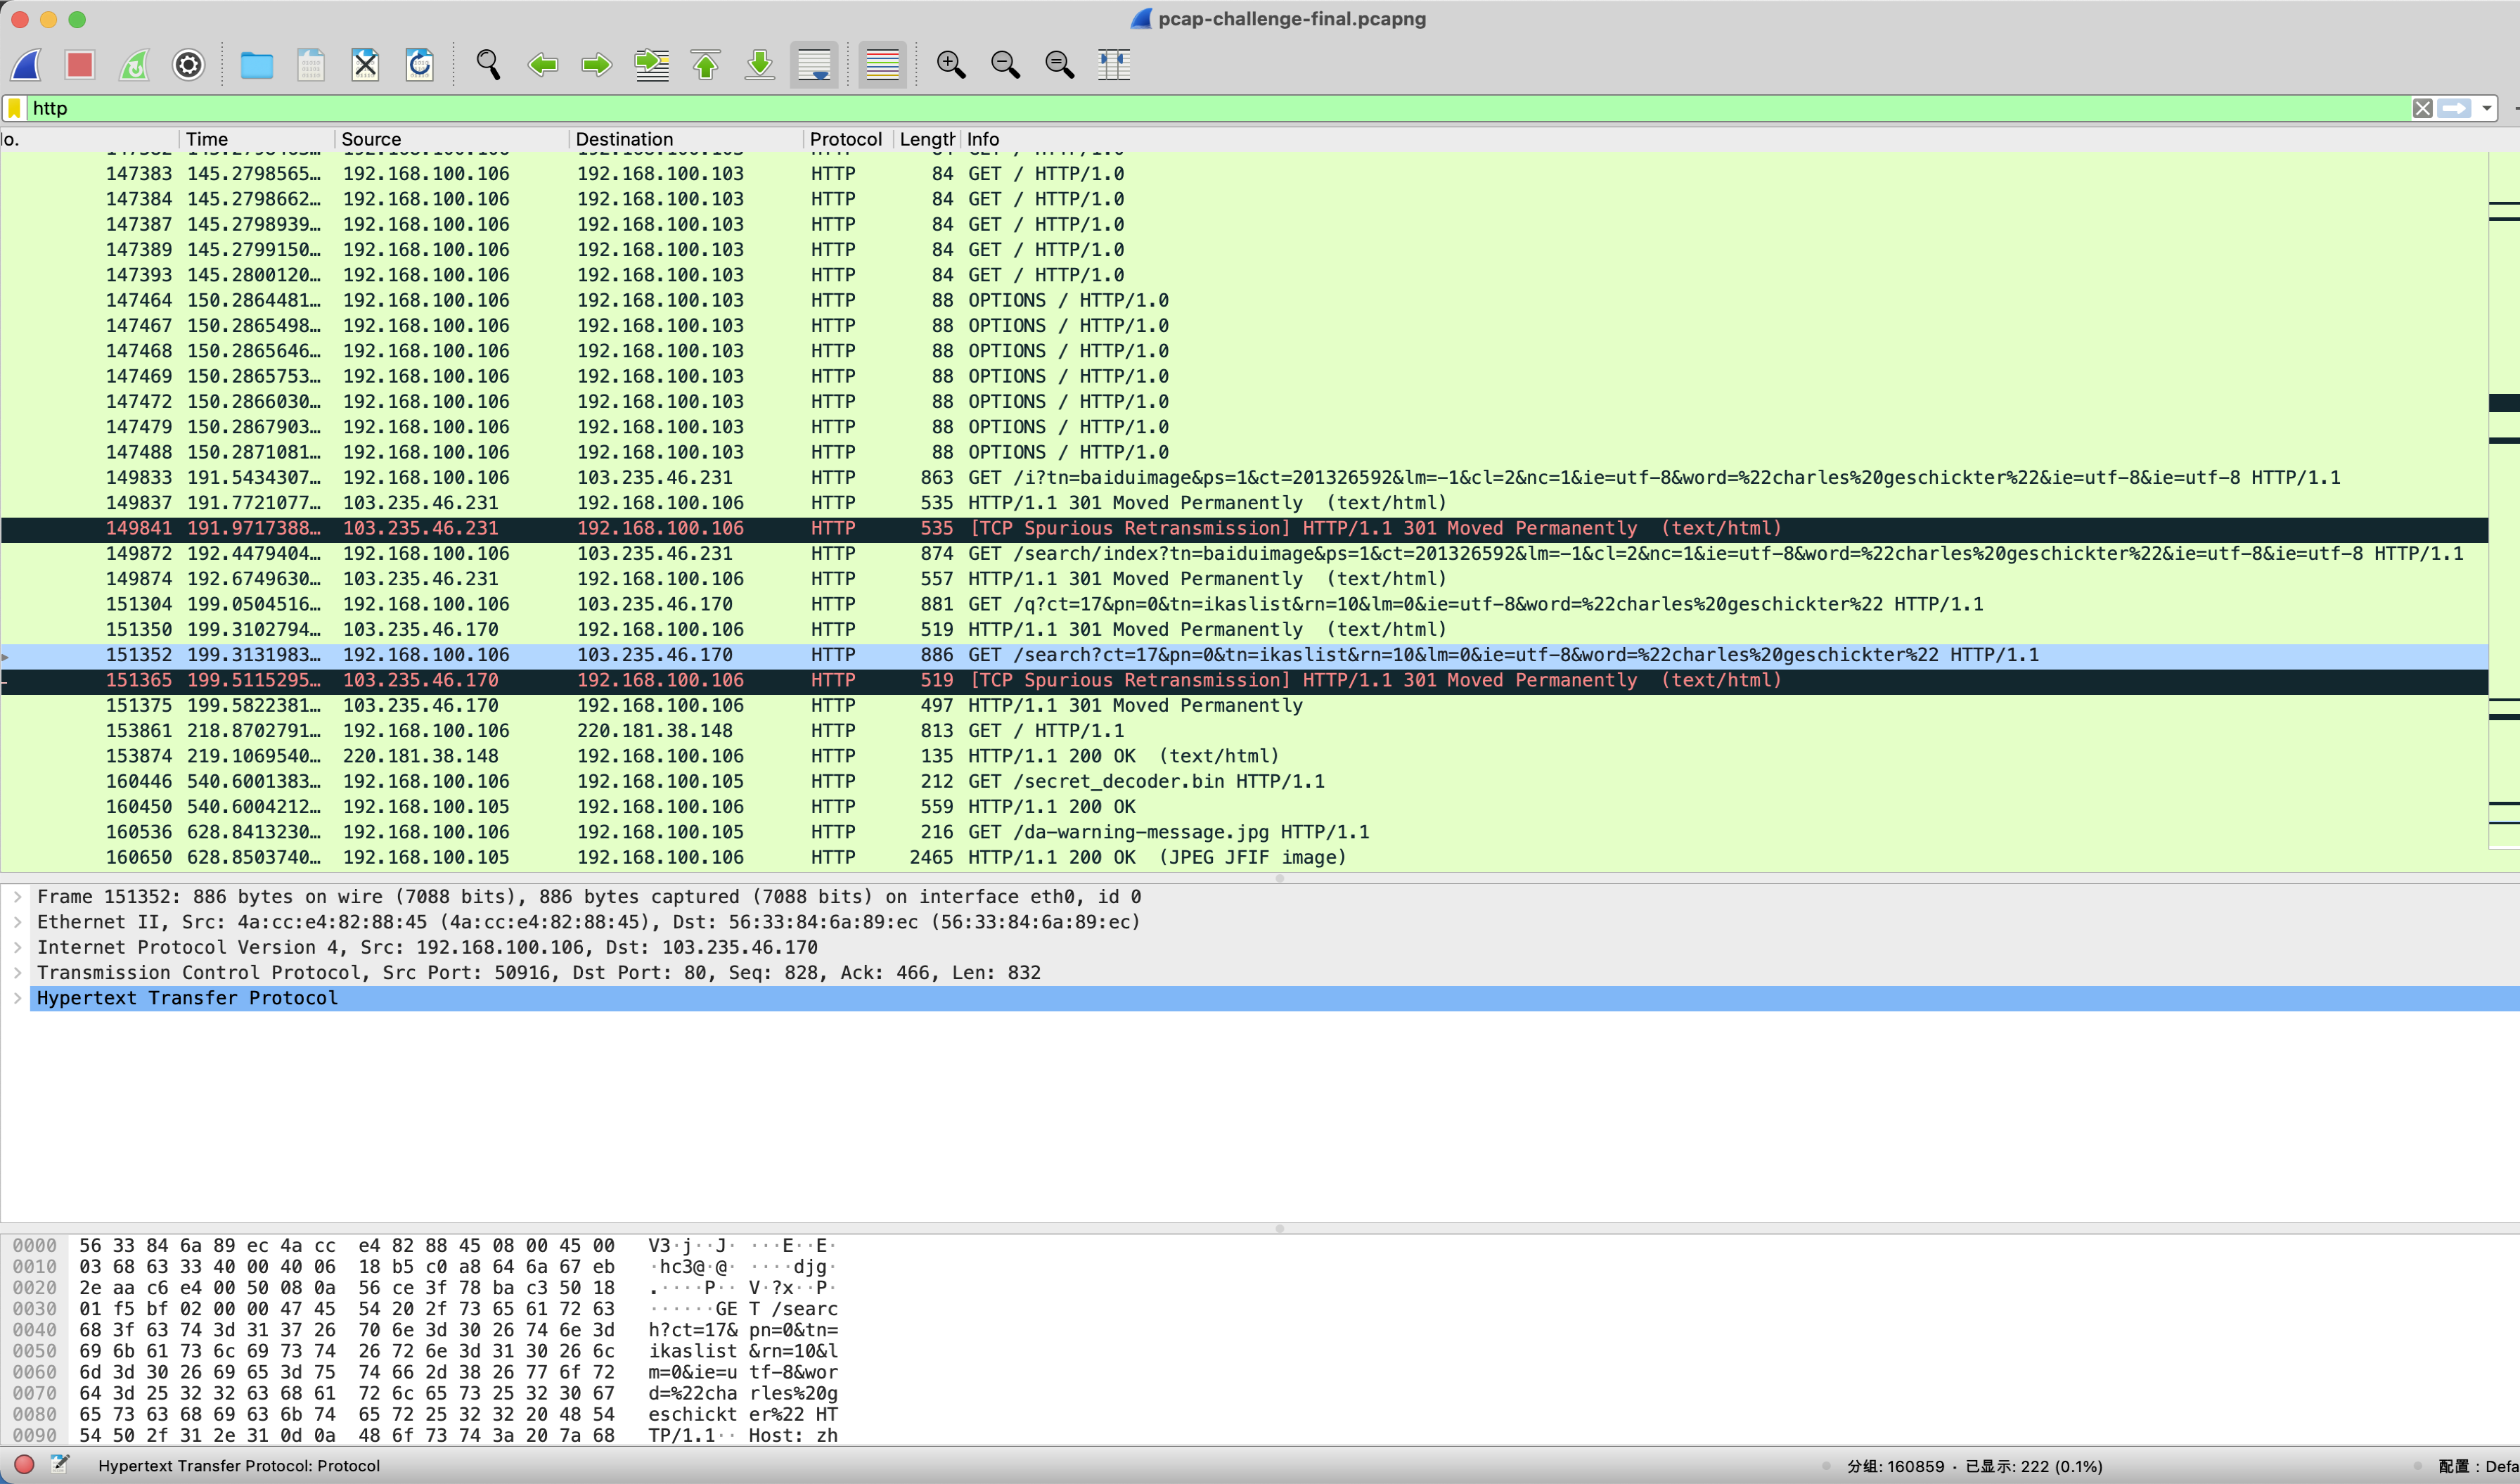The image size is (2520, 1484).
Task: Click resize columns toolbar icon
Action: (x=1113, y=65)
